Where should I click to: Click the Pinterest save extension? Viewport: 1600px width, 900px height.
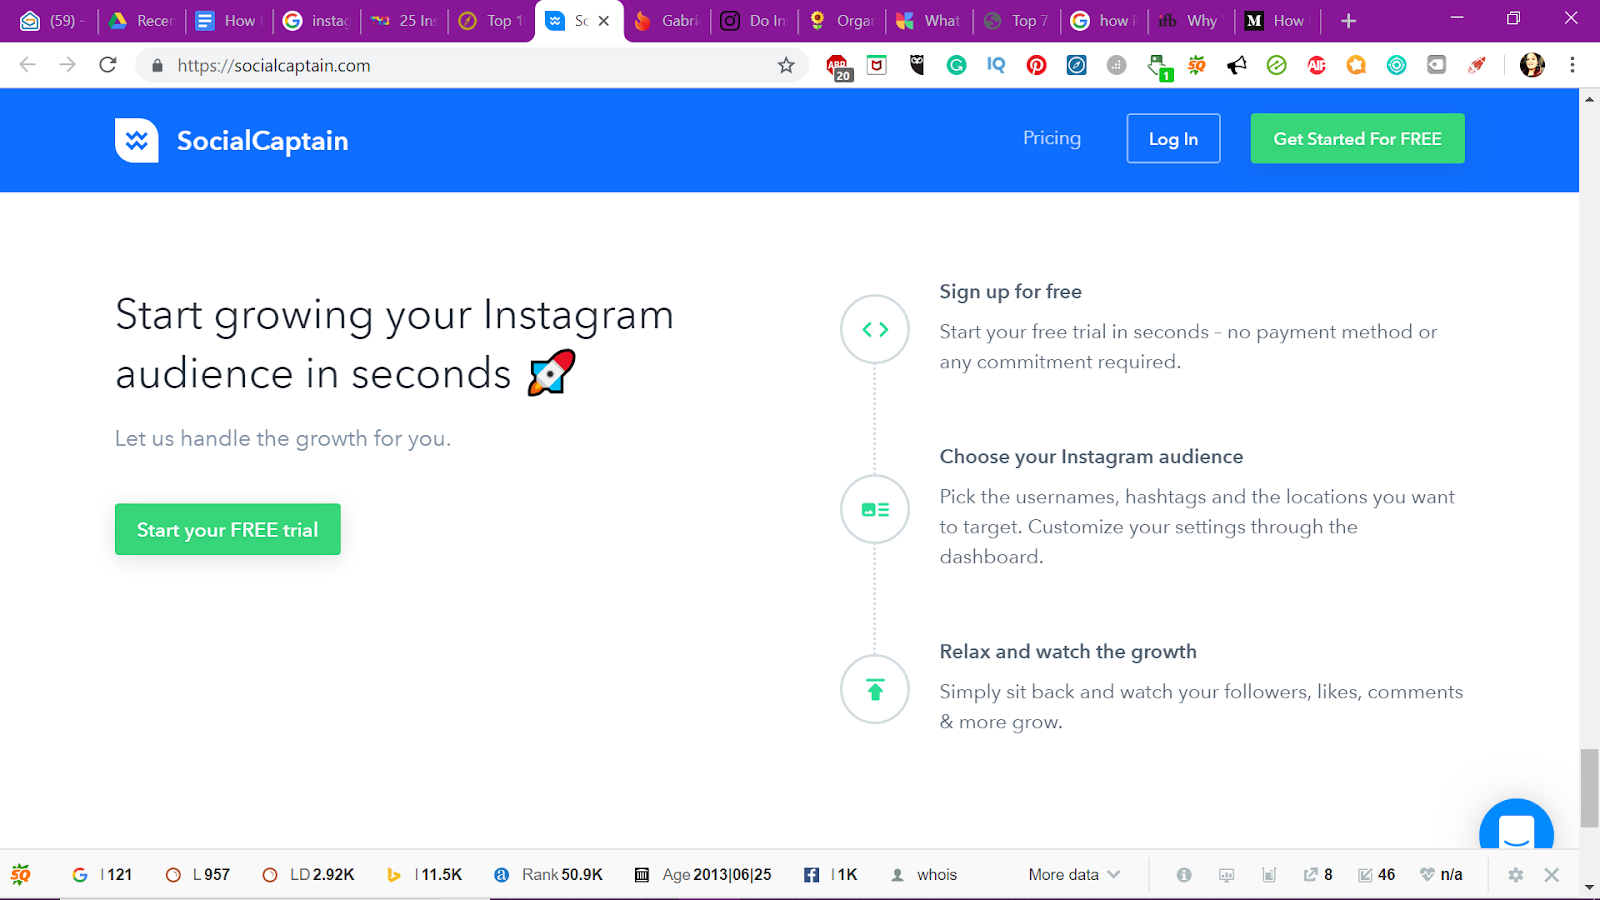point(1037,65)
